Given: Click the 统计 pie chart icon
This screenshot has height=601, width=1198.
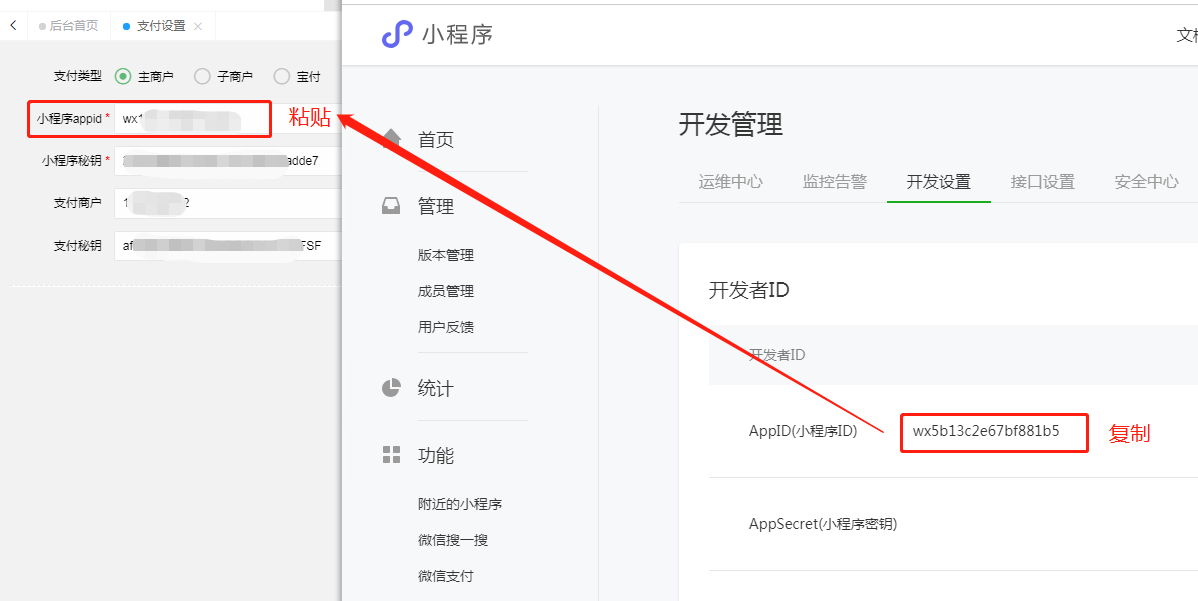Looking at the screenshot, I should point(390,388).
